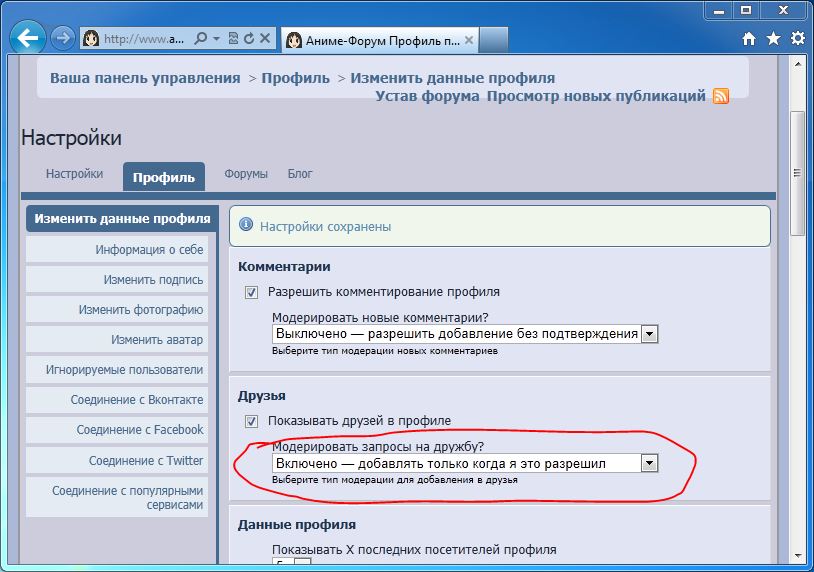Open 'Устав форума' link
This screenshot has width=814, height=572.
[x=427, y=96]
